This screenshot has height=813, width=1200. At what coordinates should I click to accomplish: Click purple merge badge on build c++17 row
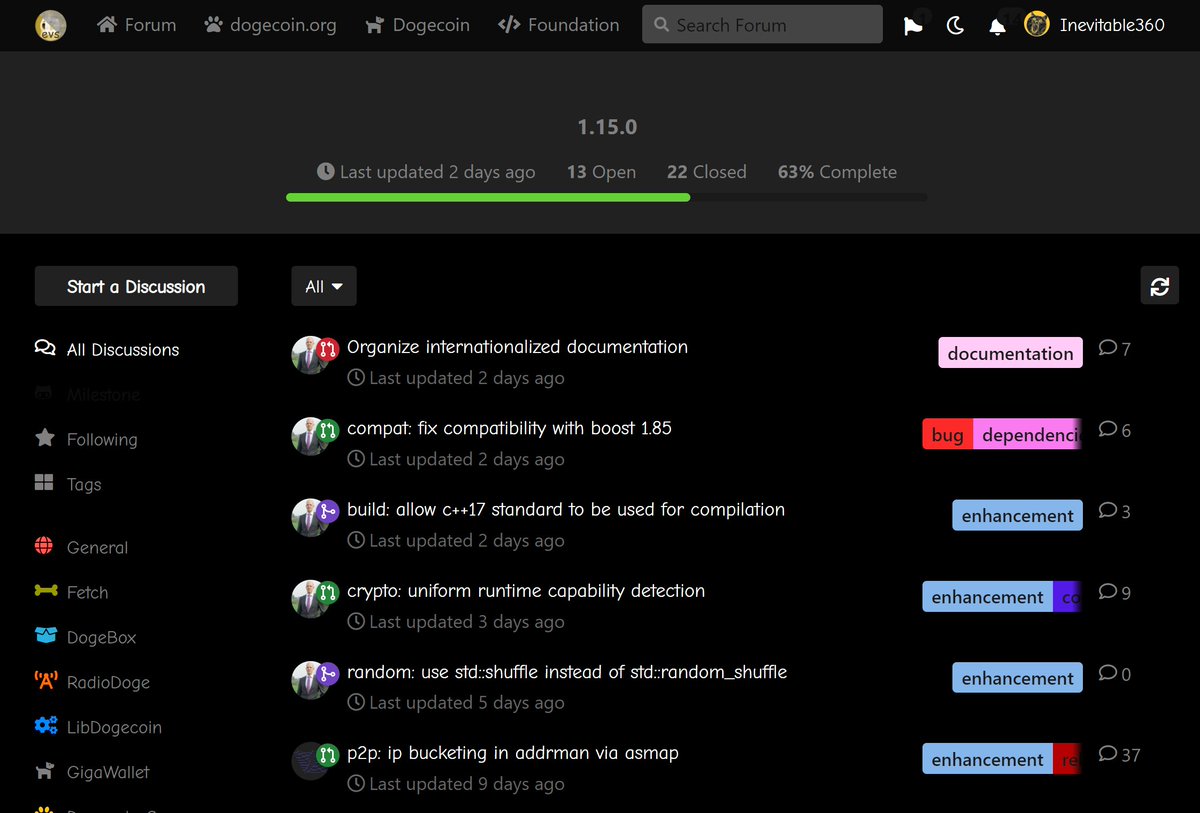(x=328, y=512)
